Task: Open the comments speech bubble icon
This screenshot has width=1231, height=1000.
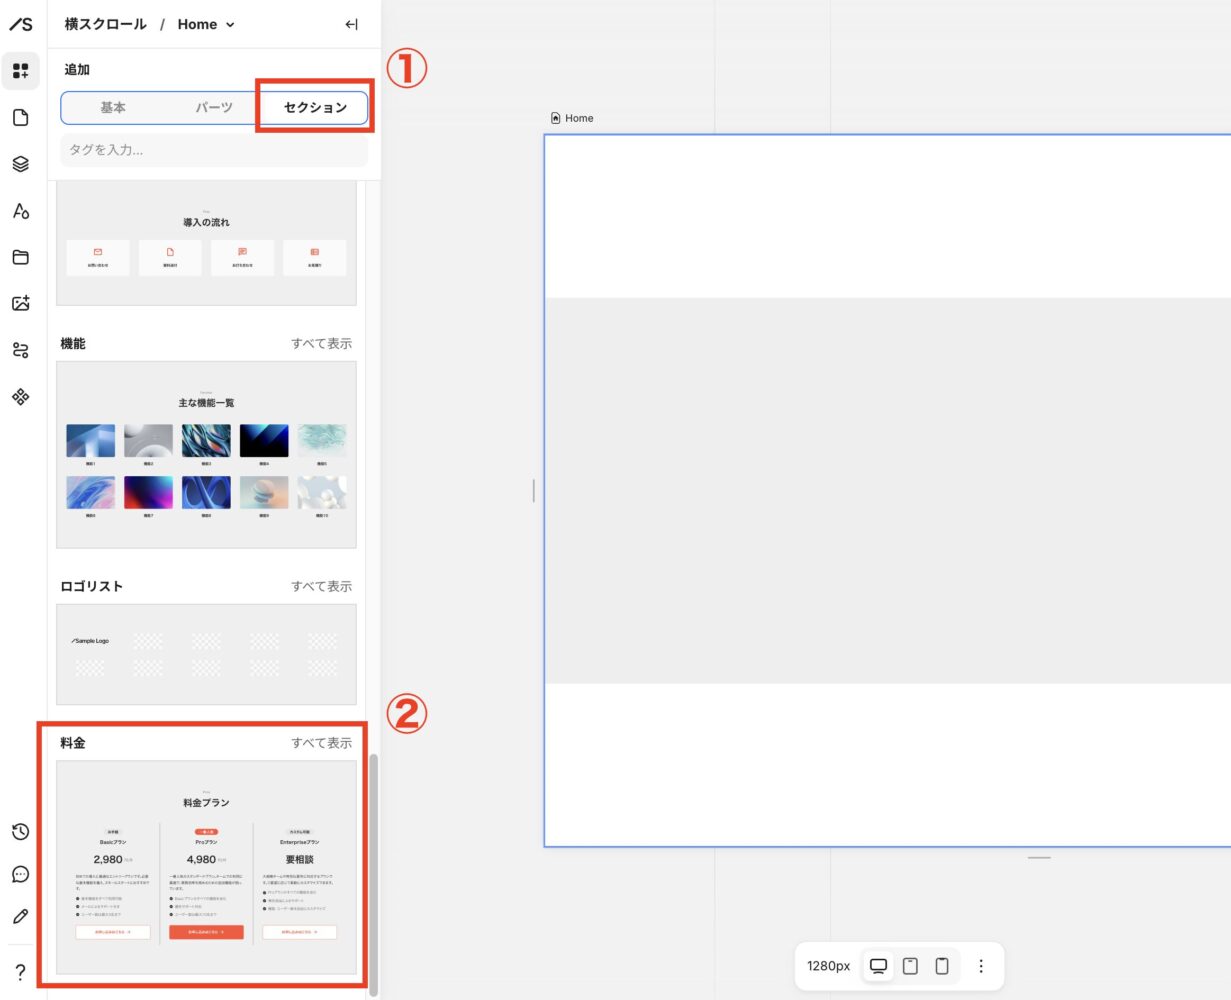Action: pos(20,875)
